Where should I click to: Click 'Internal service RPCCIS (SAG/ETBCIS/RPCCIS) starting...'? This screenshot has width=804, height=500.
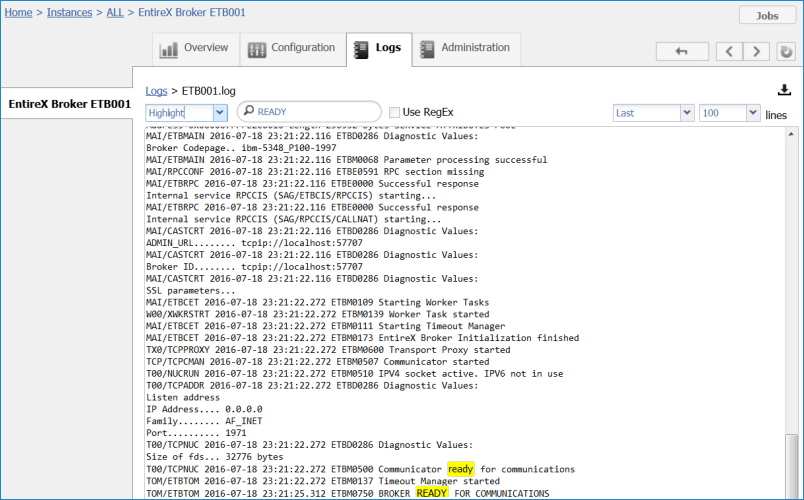click(x=291, y=195)
